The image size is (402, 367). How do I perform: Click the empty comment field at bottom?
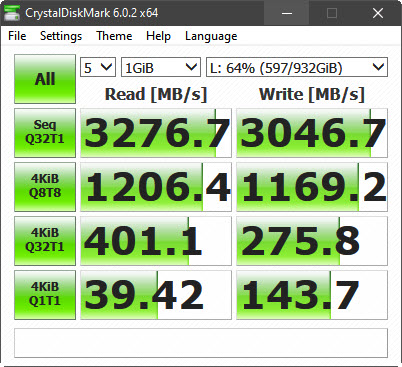point(201,343)
